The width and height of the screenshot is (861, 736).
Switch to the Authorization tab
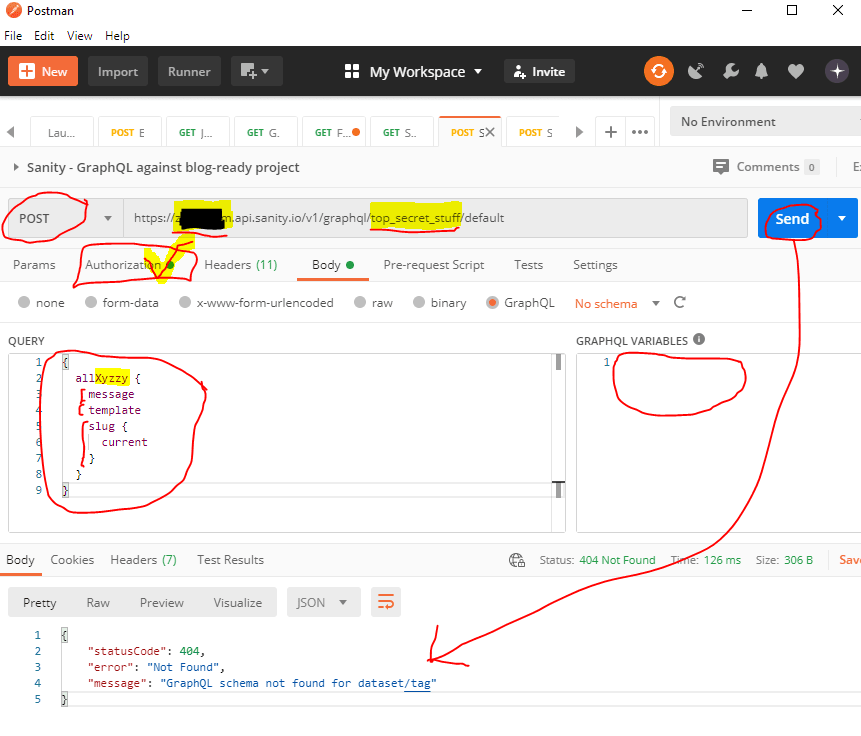pos(130,265)
